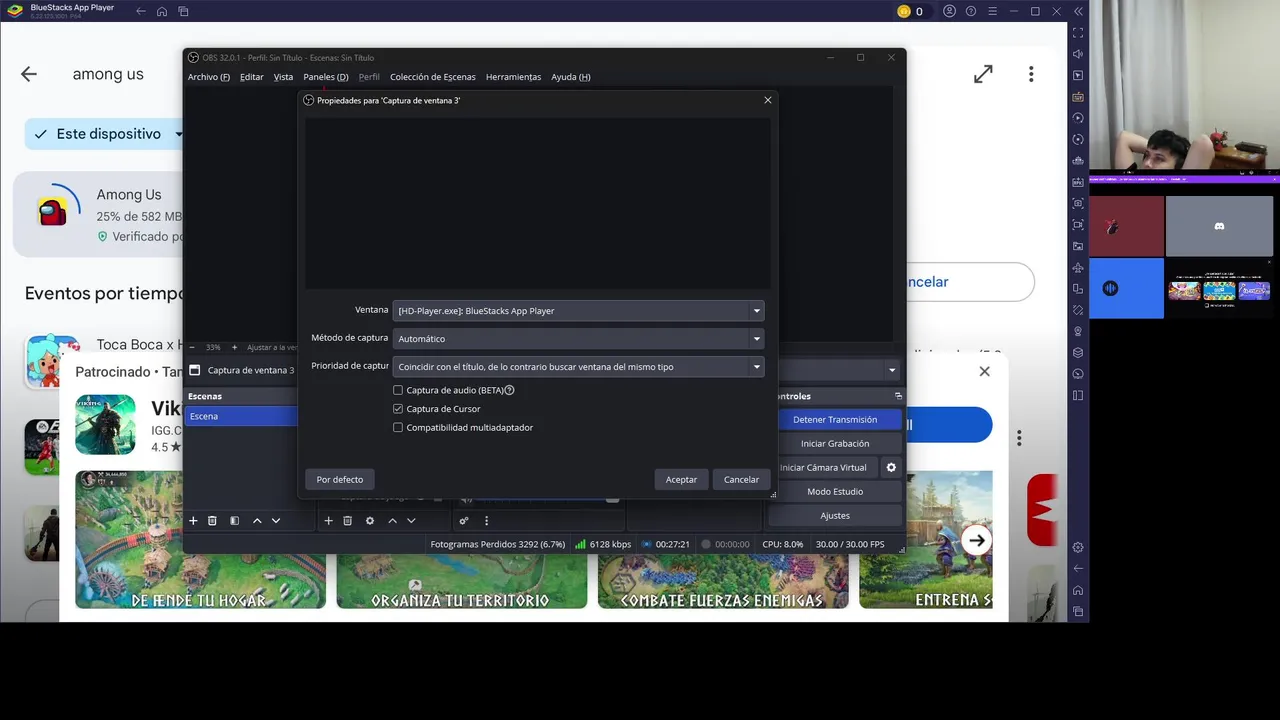Viewport: 1280px width, 720px height.
Task: Open OBS Ajustes button
Action: (x=835, y=516)
